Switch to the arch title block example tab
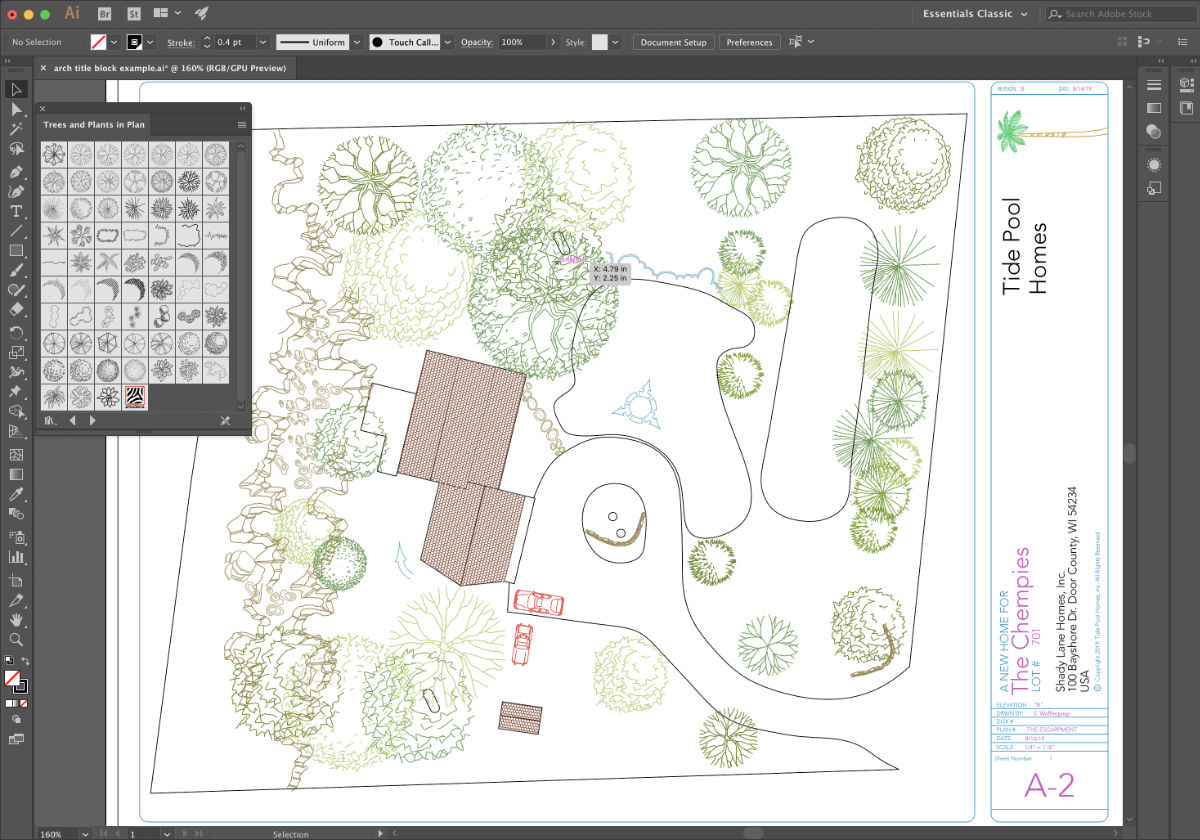This screenshot has width=1200, height=840. pos(165,68)
